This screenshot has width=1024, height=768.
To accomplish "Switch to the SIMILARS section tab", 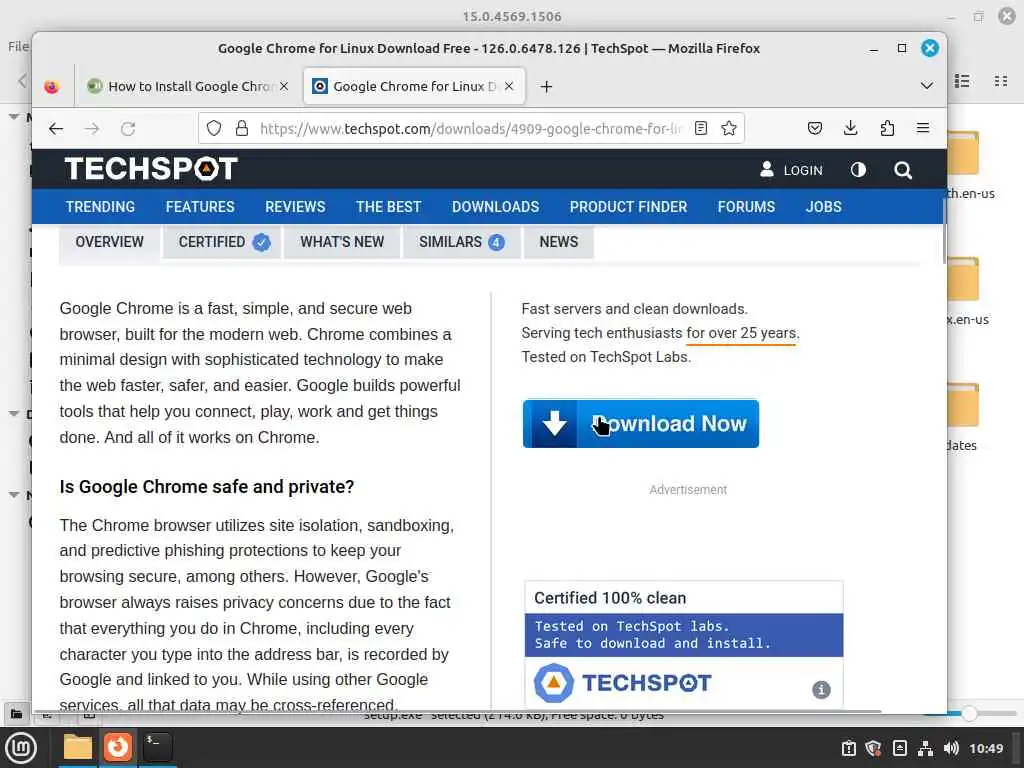I will 462,242.
